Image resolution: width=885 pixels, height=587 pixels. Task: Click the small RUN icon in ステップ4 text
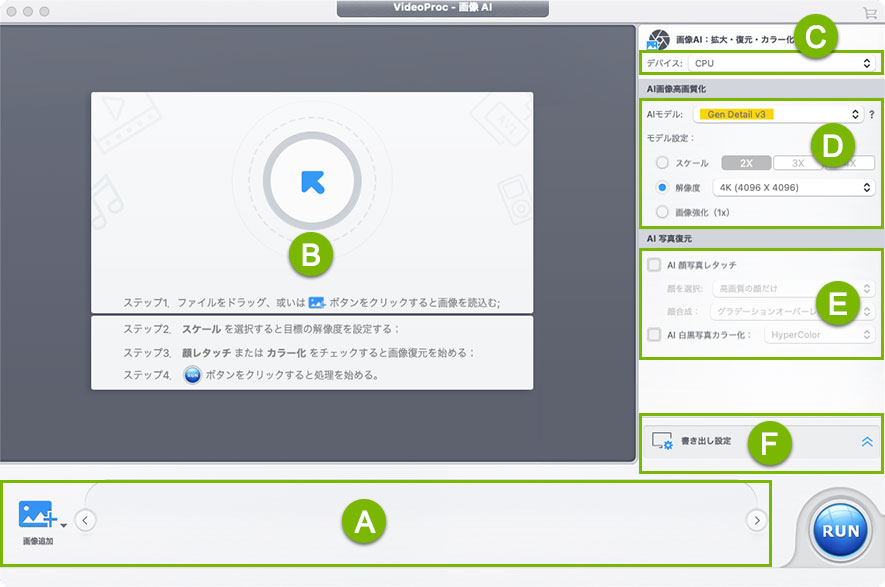point(192,375)
